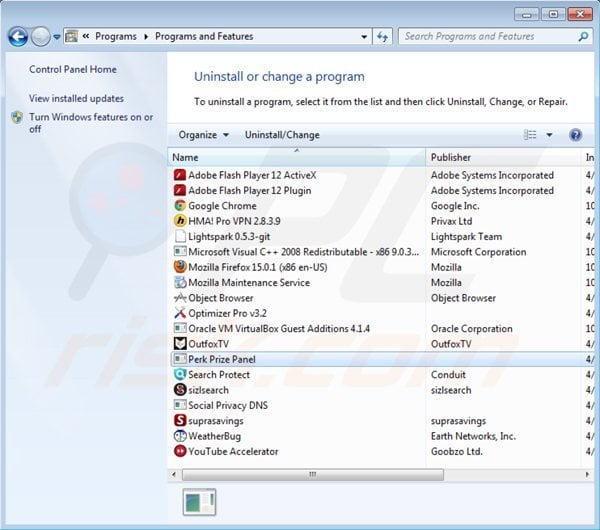Click the Programs breadcrumb
The height and width of the screenshot is (530, 600).
click(x=116, y=36)
